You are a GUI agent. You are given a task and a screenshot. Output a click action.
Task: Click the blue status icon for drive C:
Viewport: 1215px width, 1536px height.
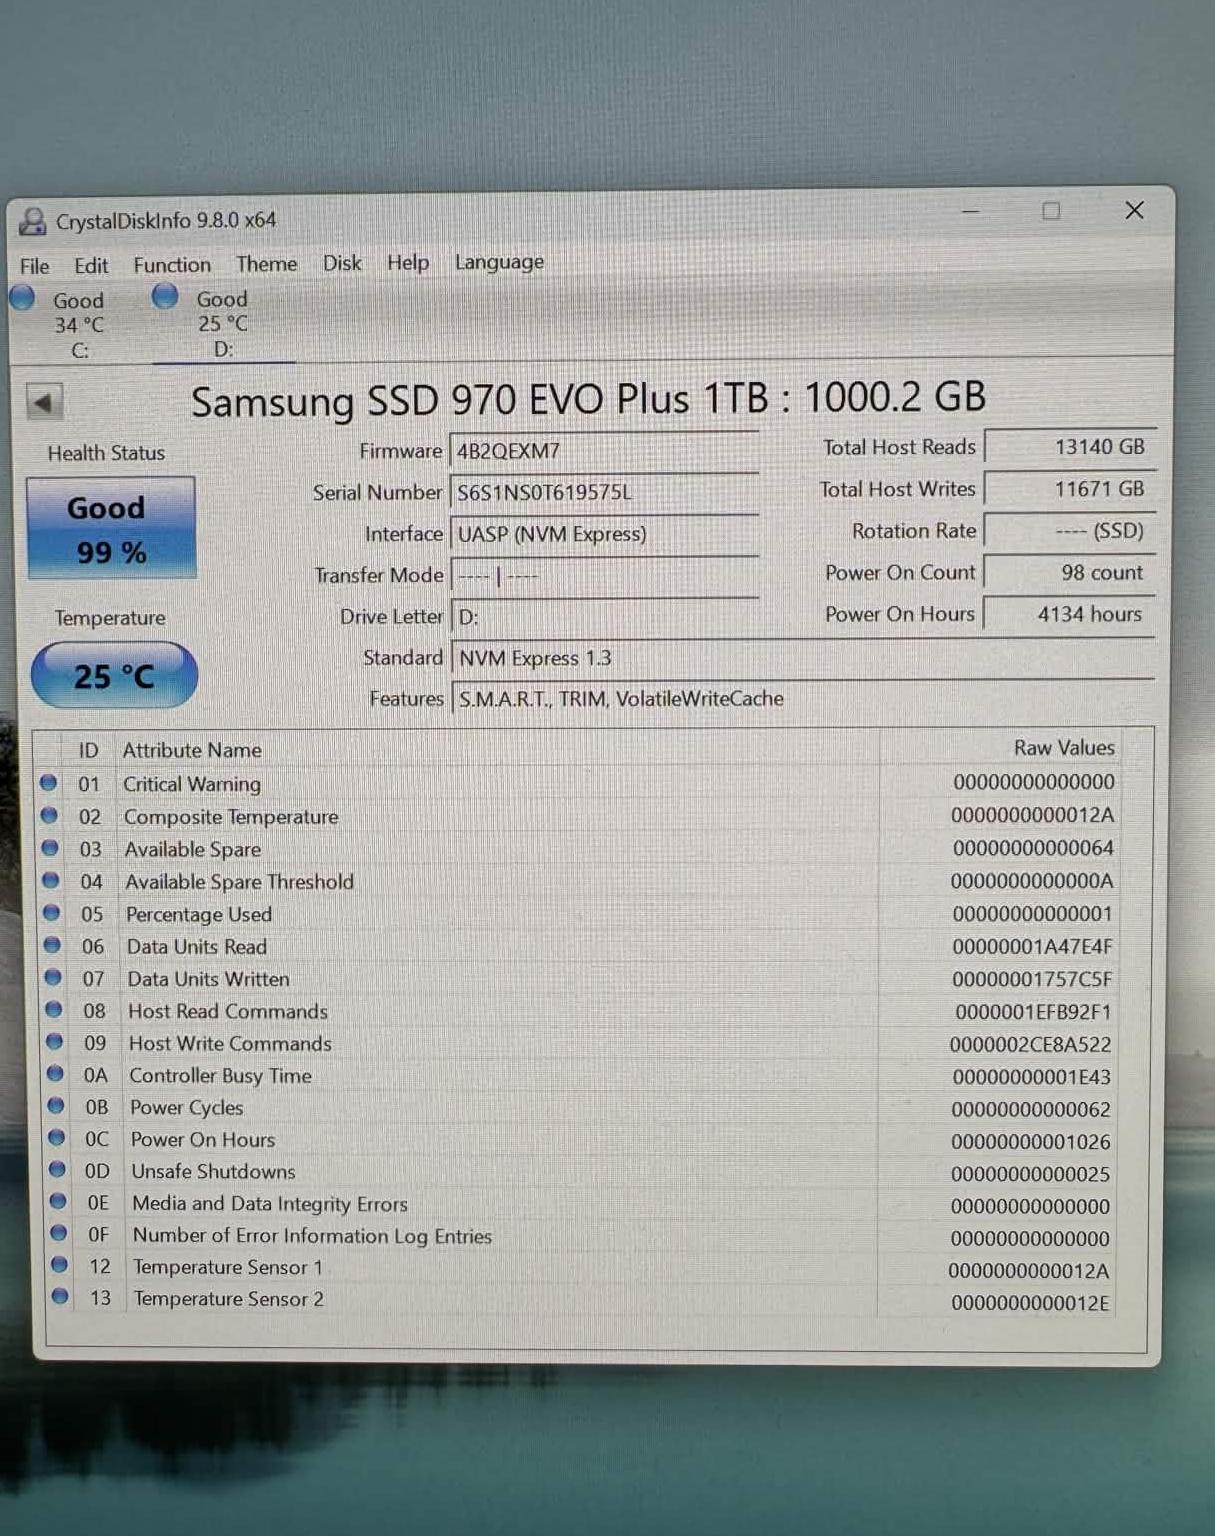pos(22,298)
